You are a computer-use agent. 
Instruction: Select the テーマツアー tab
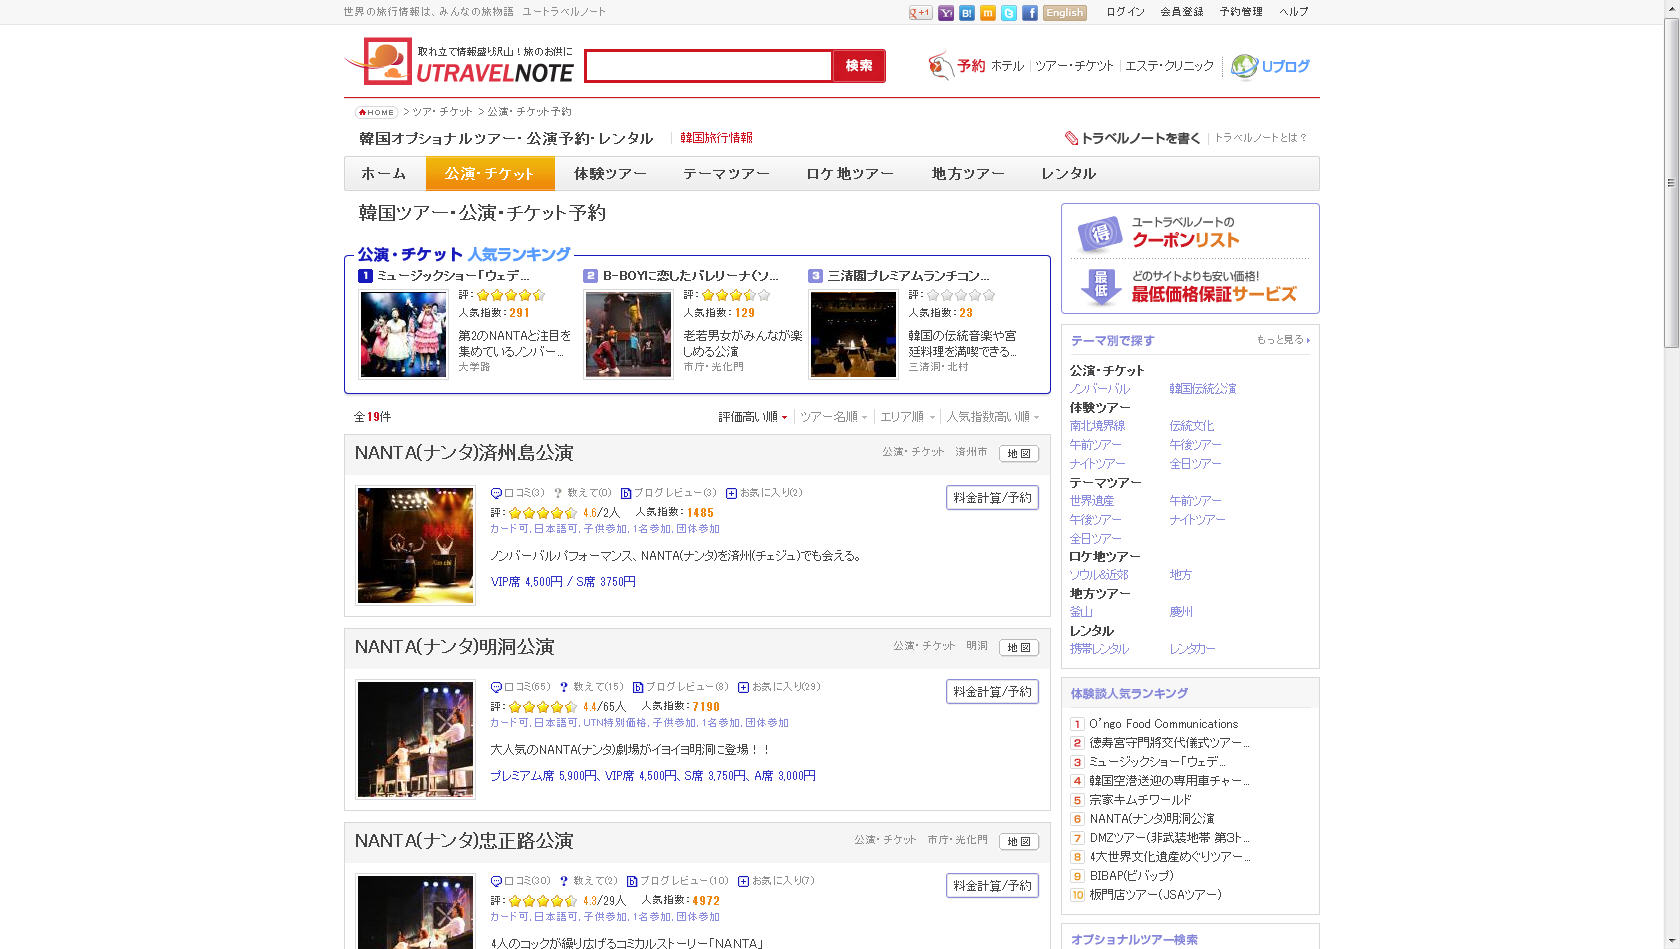point(727,174)
